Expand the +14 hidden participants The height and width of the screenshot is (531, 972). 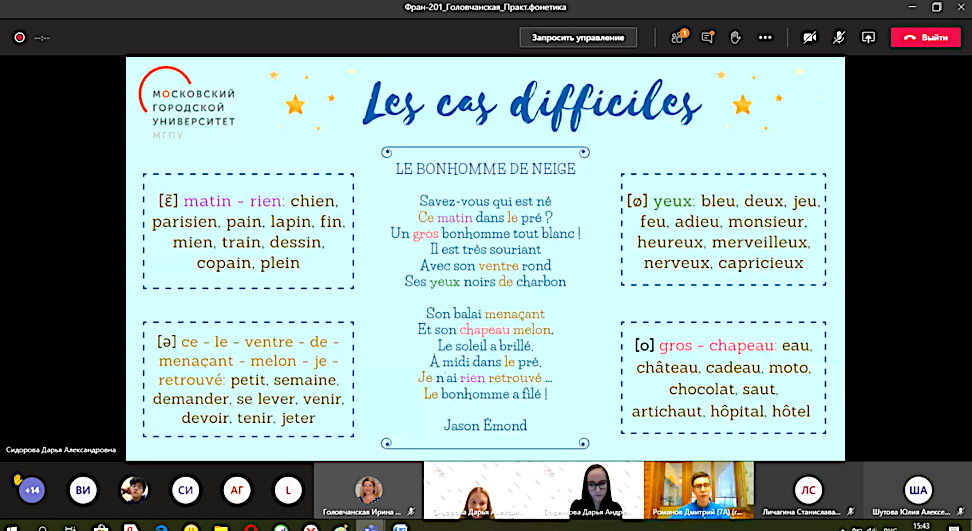tap(31, 490)
